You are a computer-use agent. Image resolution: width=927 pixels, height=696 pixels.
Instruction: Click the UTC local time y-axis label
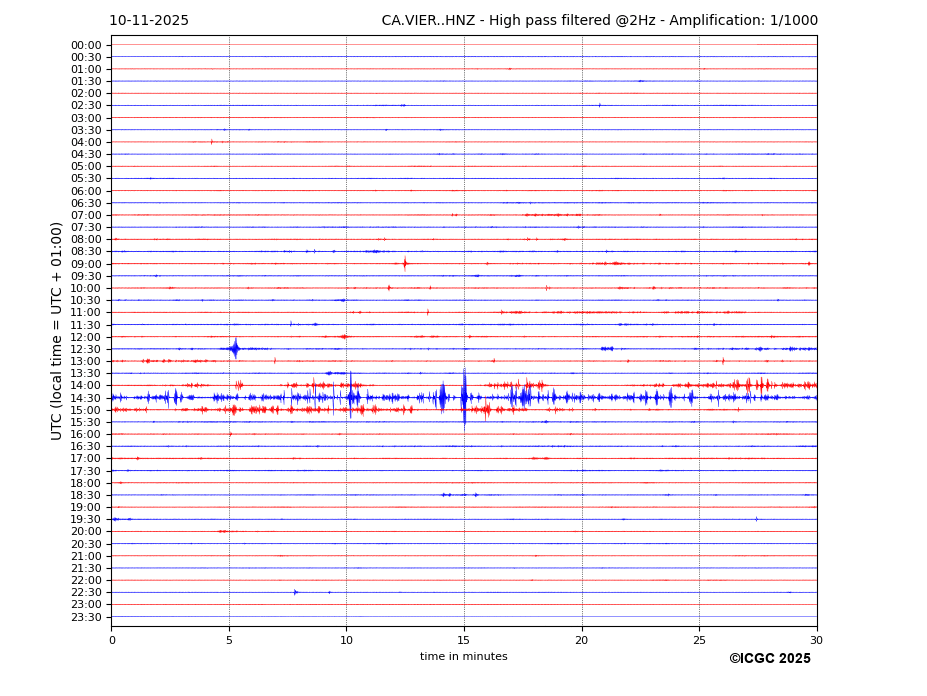(57, 330)
